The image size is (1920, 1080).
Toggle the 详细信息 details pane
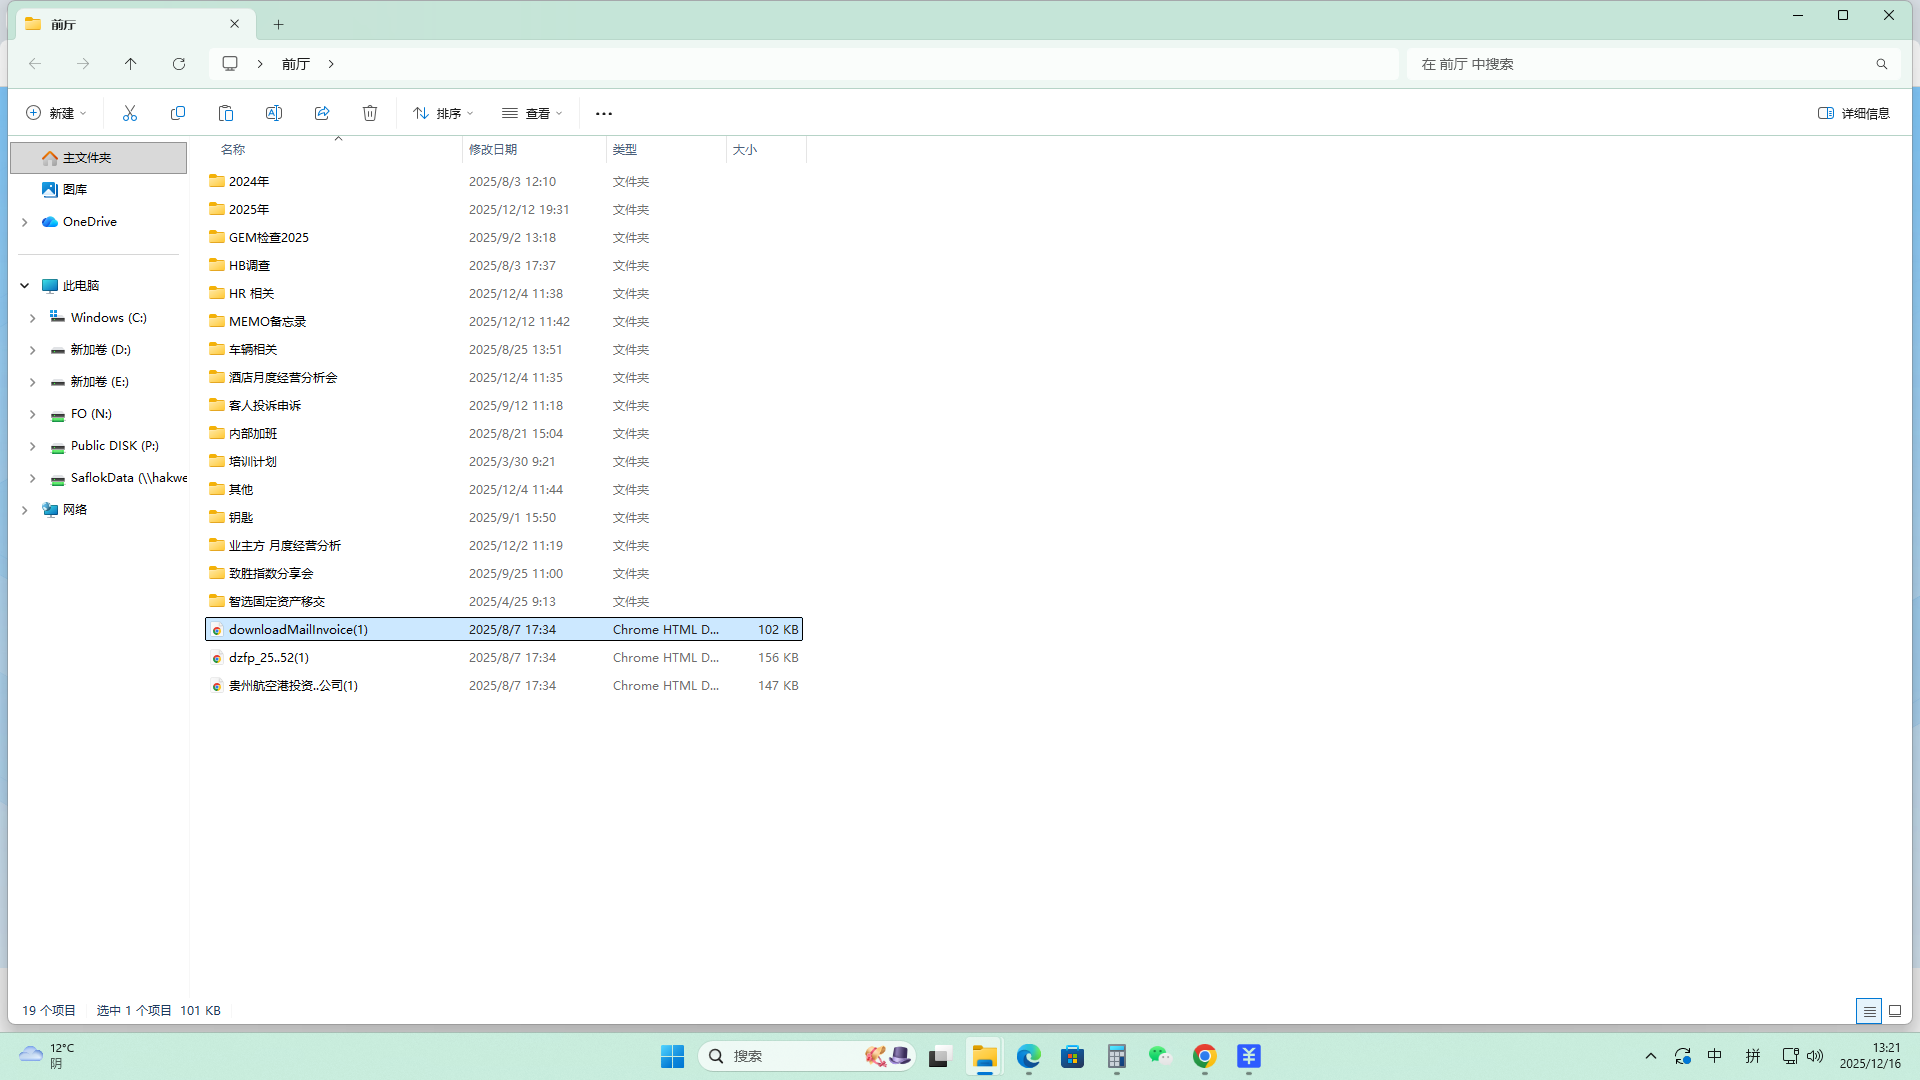(1853, 113)
